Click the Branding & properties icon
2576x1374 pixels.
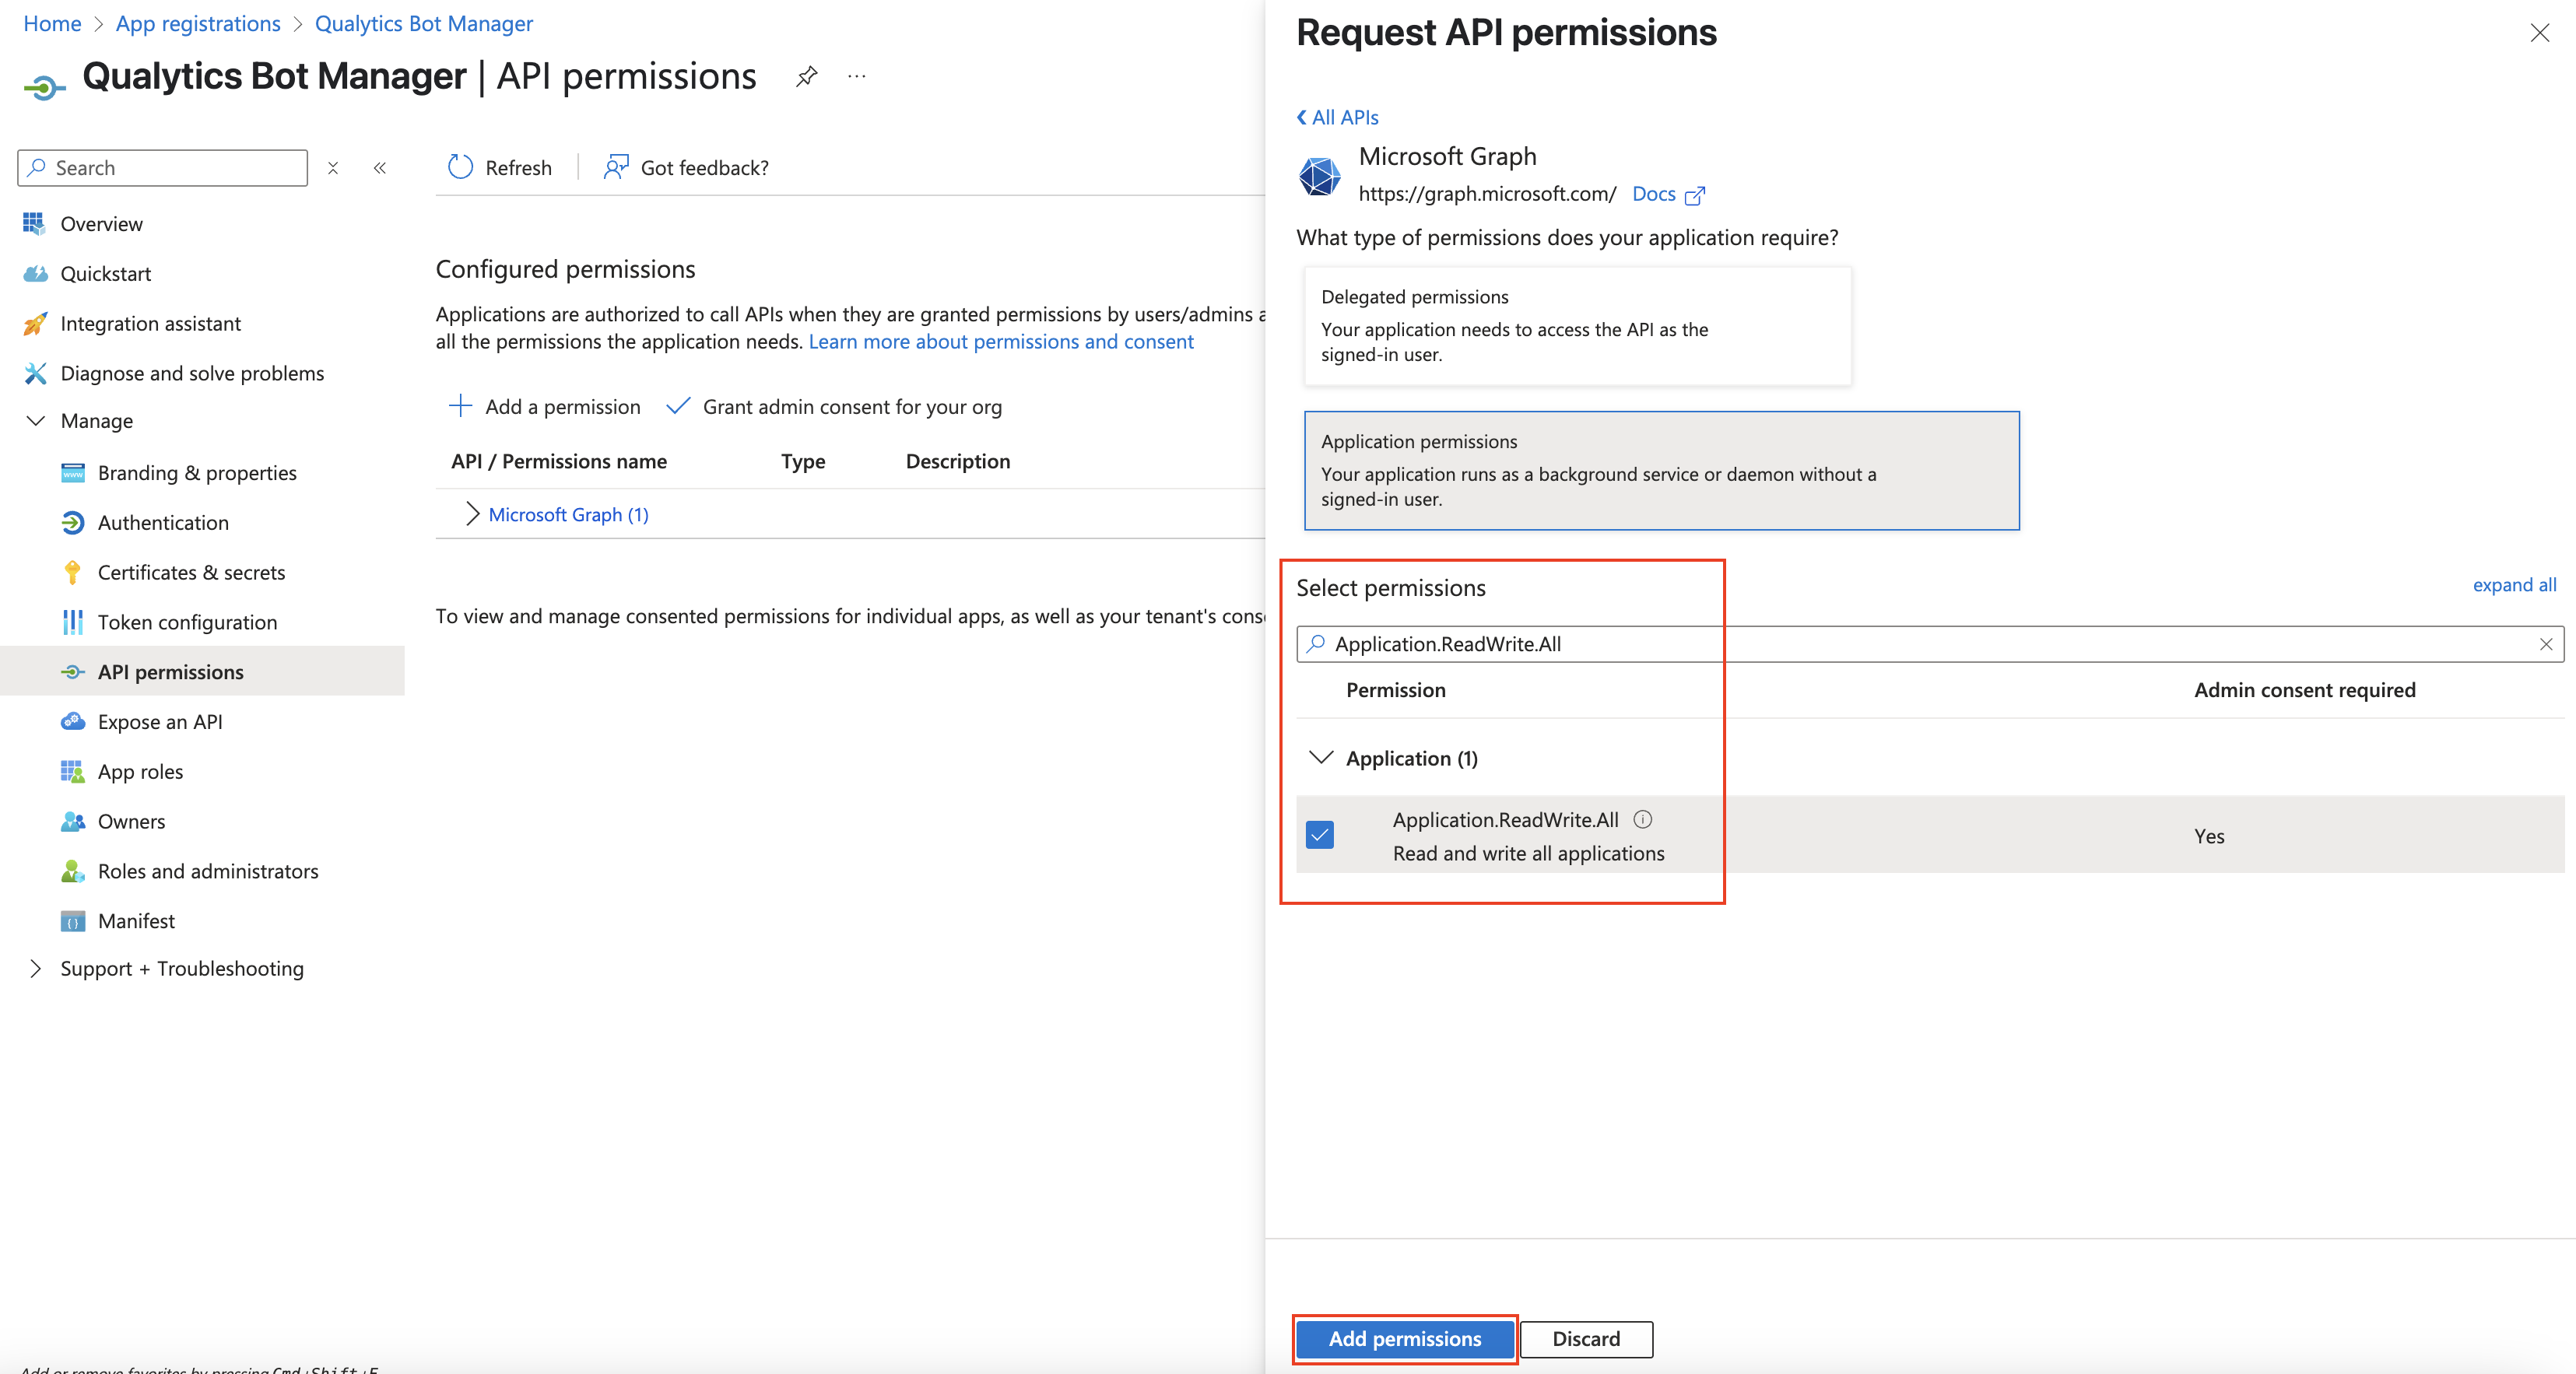click(x=73, y=473)
